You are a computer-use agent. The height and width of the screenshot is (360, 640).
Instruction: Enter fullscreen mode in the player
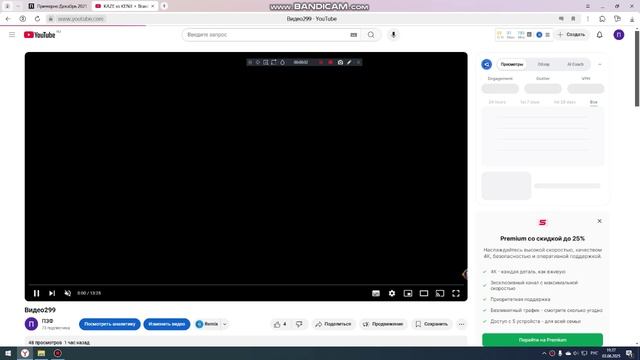(456, 293)
